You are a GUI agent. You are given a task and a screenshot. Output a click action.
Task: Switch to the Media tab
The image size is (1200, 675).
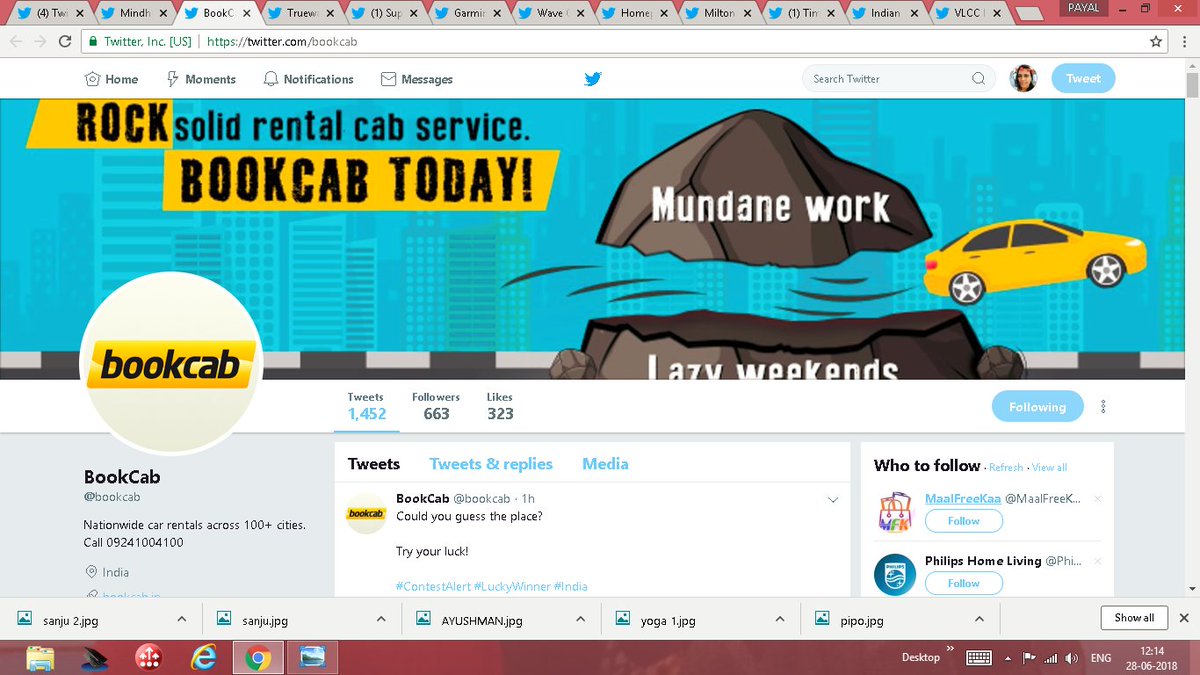point(605,464)
